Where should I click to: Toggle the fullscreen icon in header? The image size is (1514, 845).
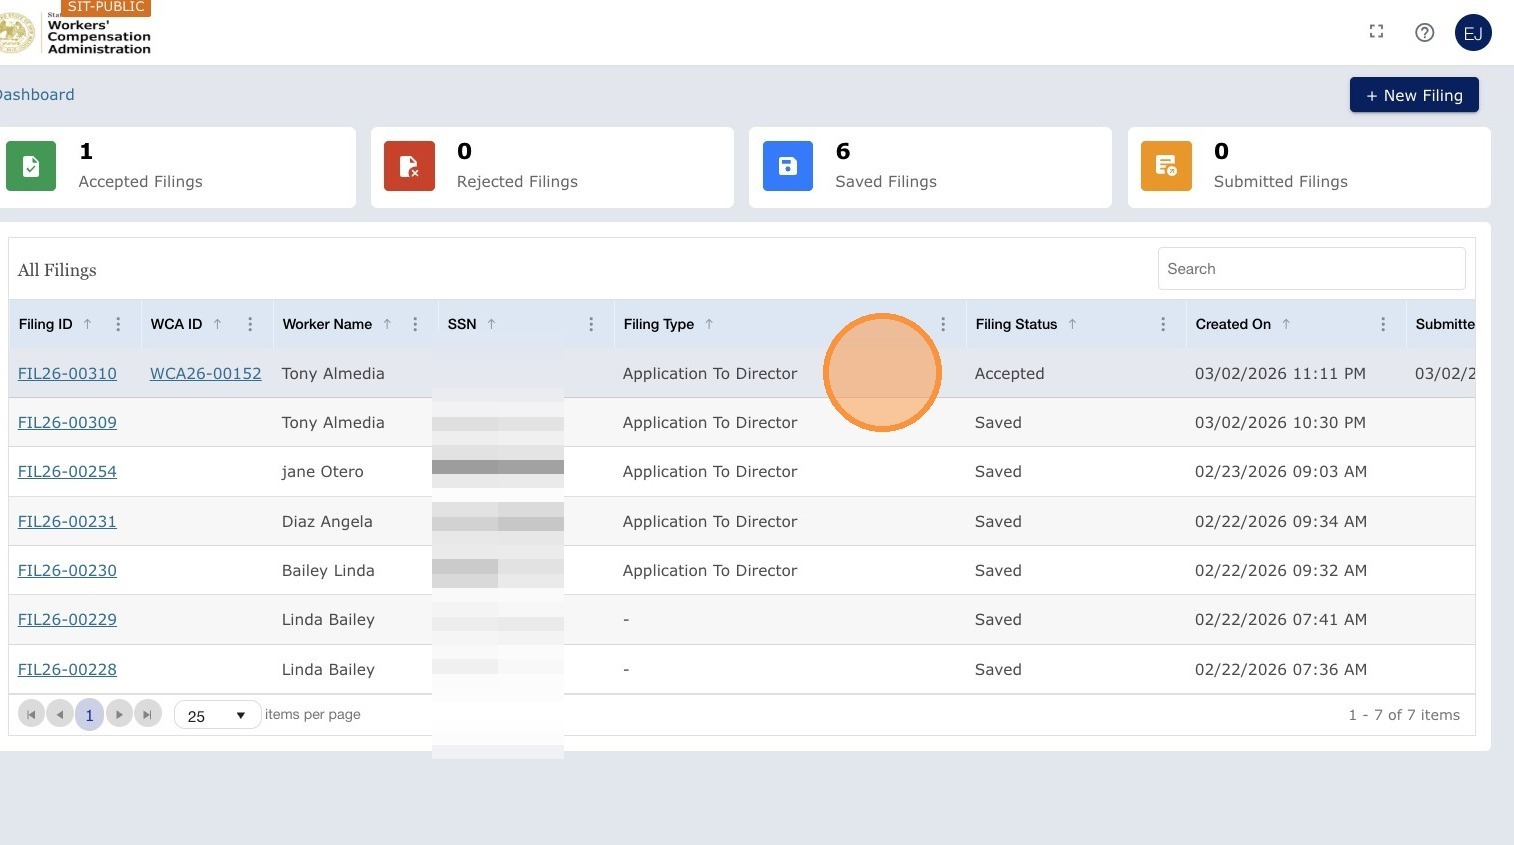click(x=1377, y=32)
